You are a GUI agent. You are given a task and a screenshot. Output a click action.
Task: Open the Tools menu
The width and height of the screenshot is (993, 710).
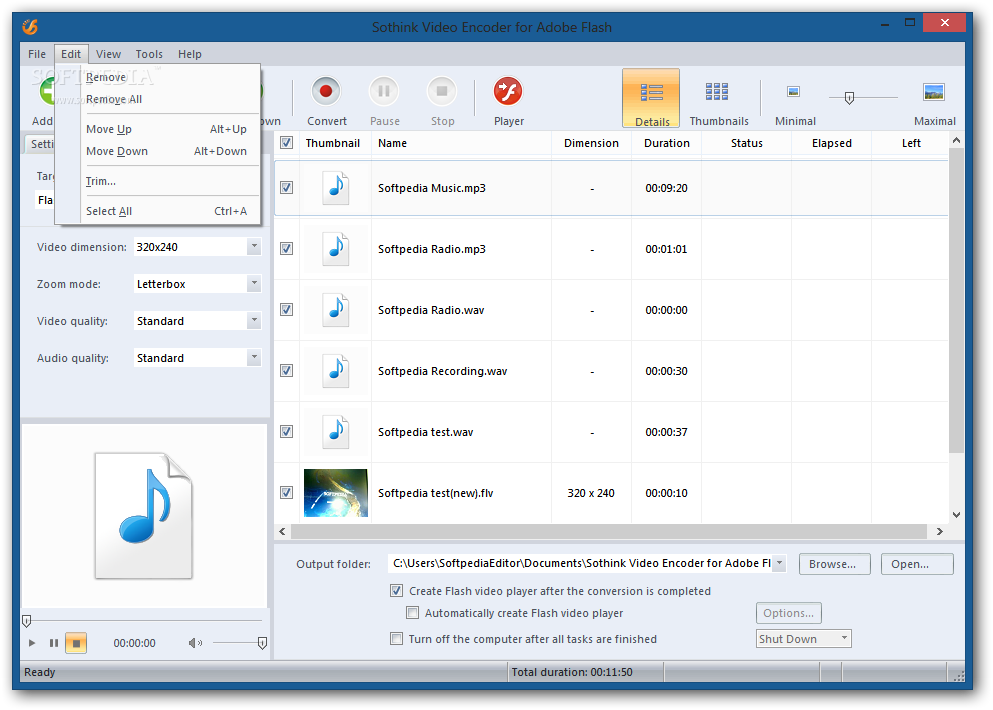click(149, 54)
